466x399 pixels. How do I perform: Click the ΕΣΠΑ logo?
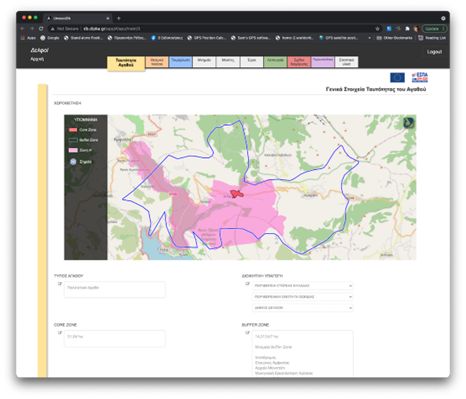(420, 77)
